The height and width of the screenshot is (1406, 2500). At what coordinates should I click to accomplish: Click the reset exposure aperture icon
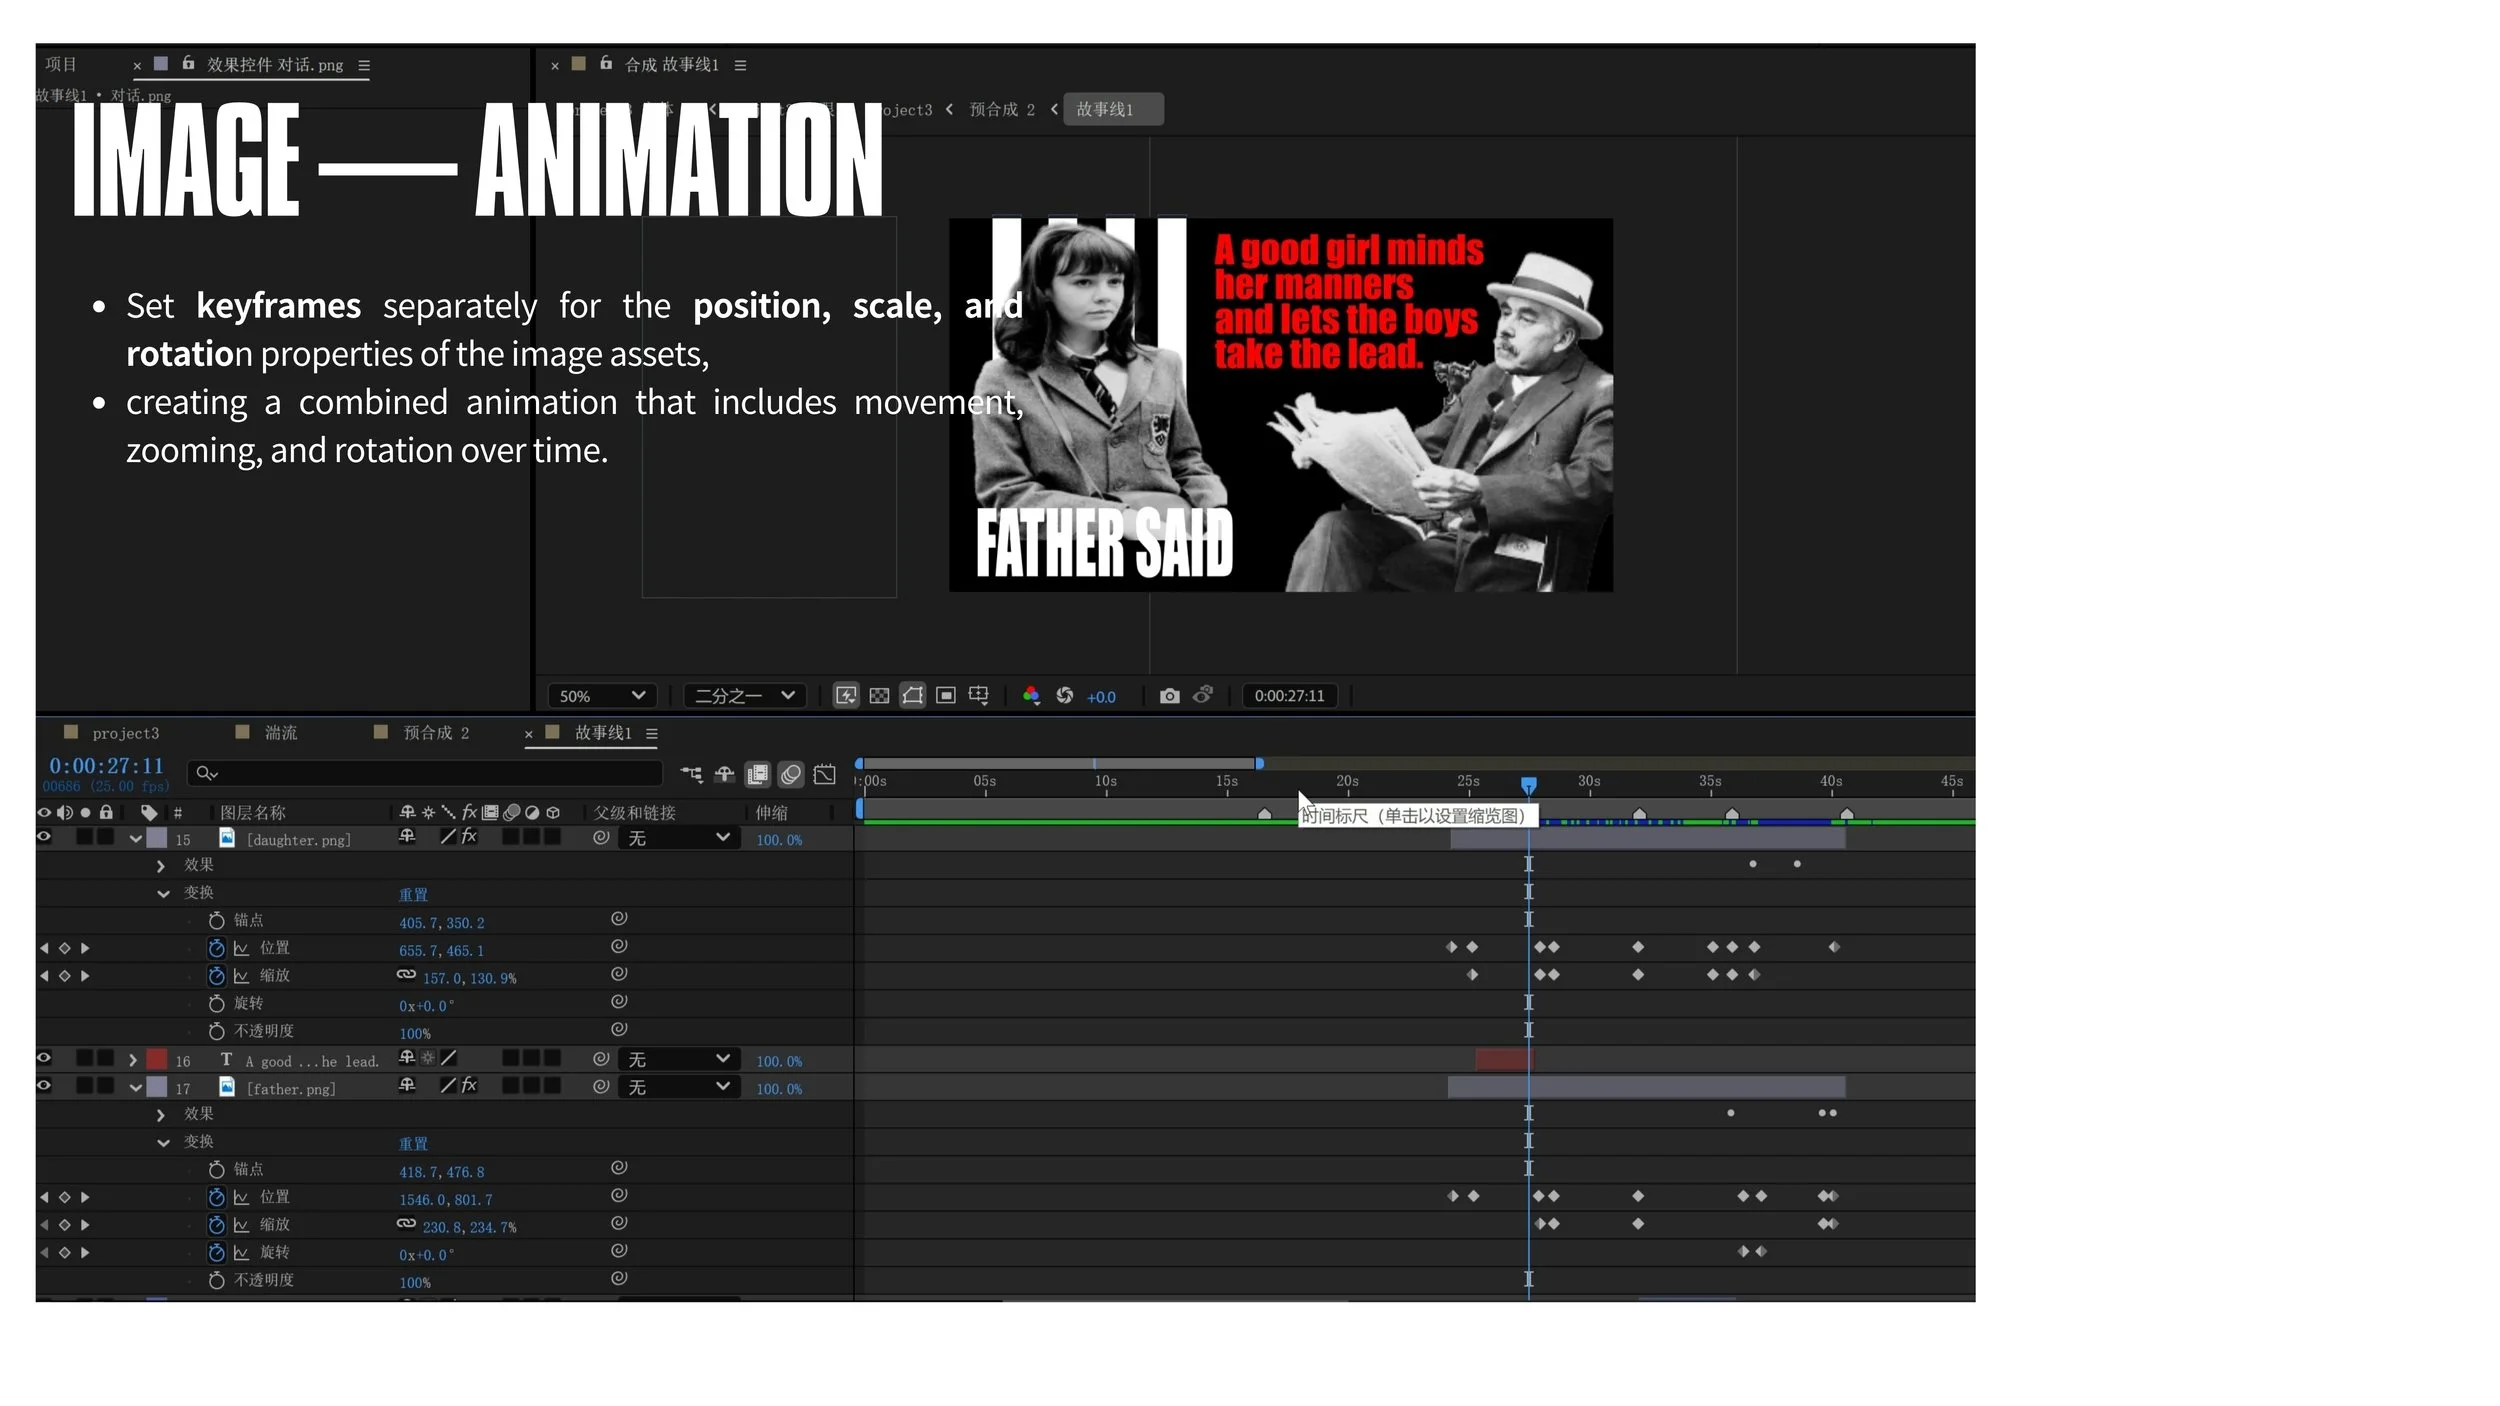click(1065, 696)
